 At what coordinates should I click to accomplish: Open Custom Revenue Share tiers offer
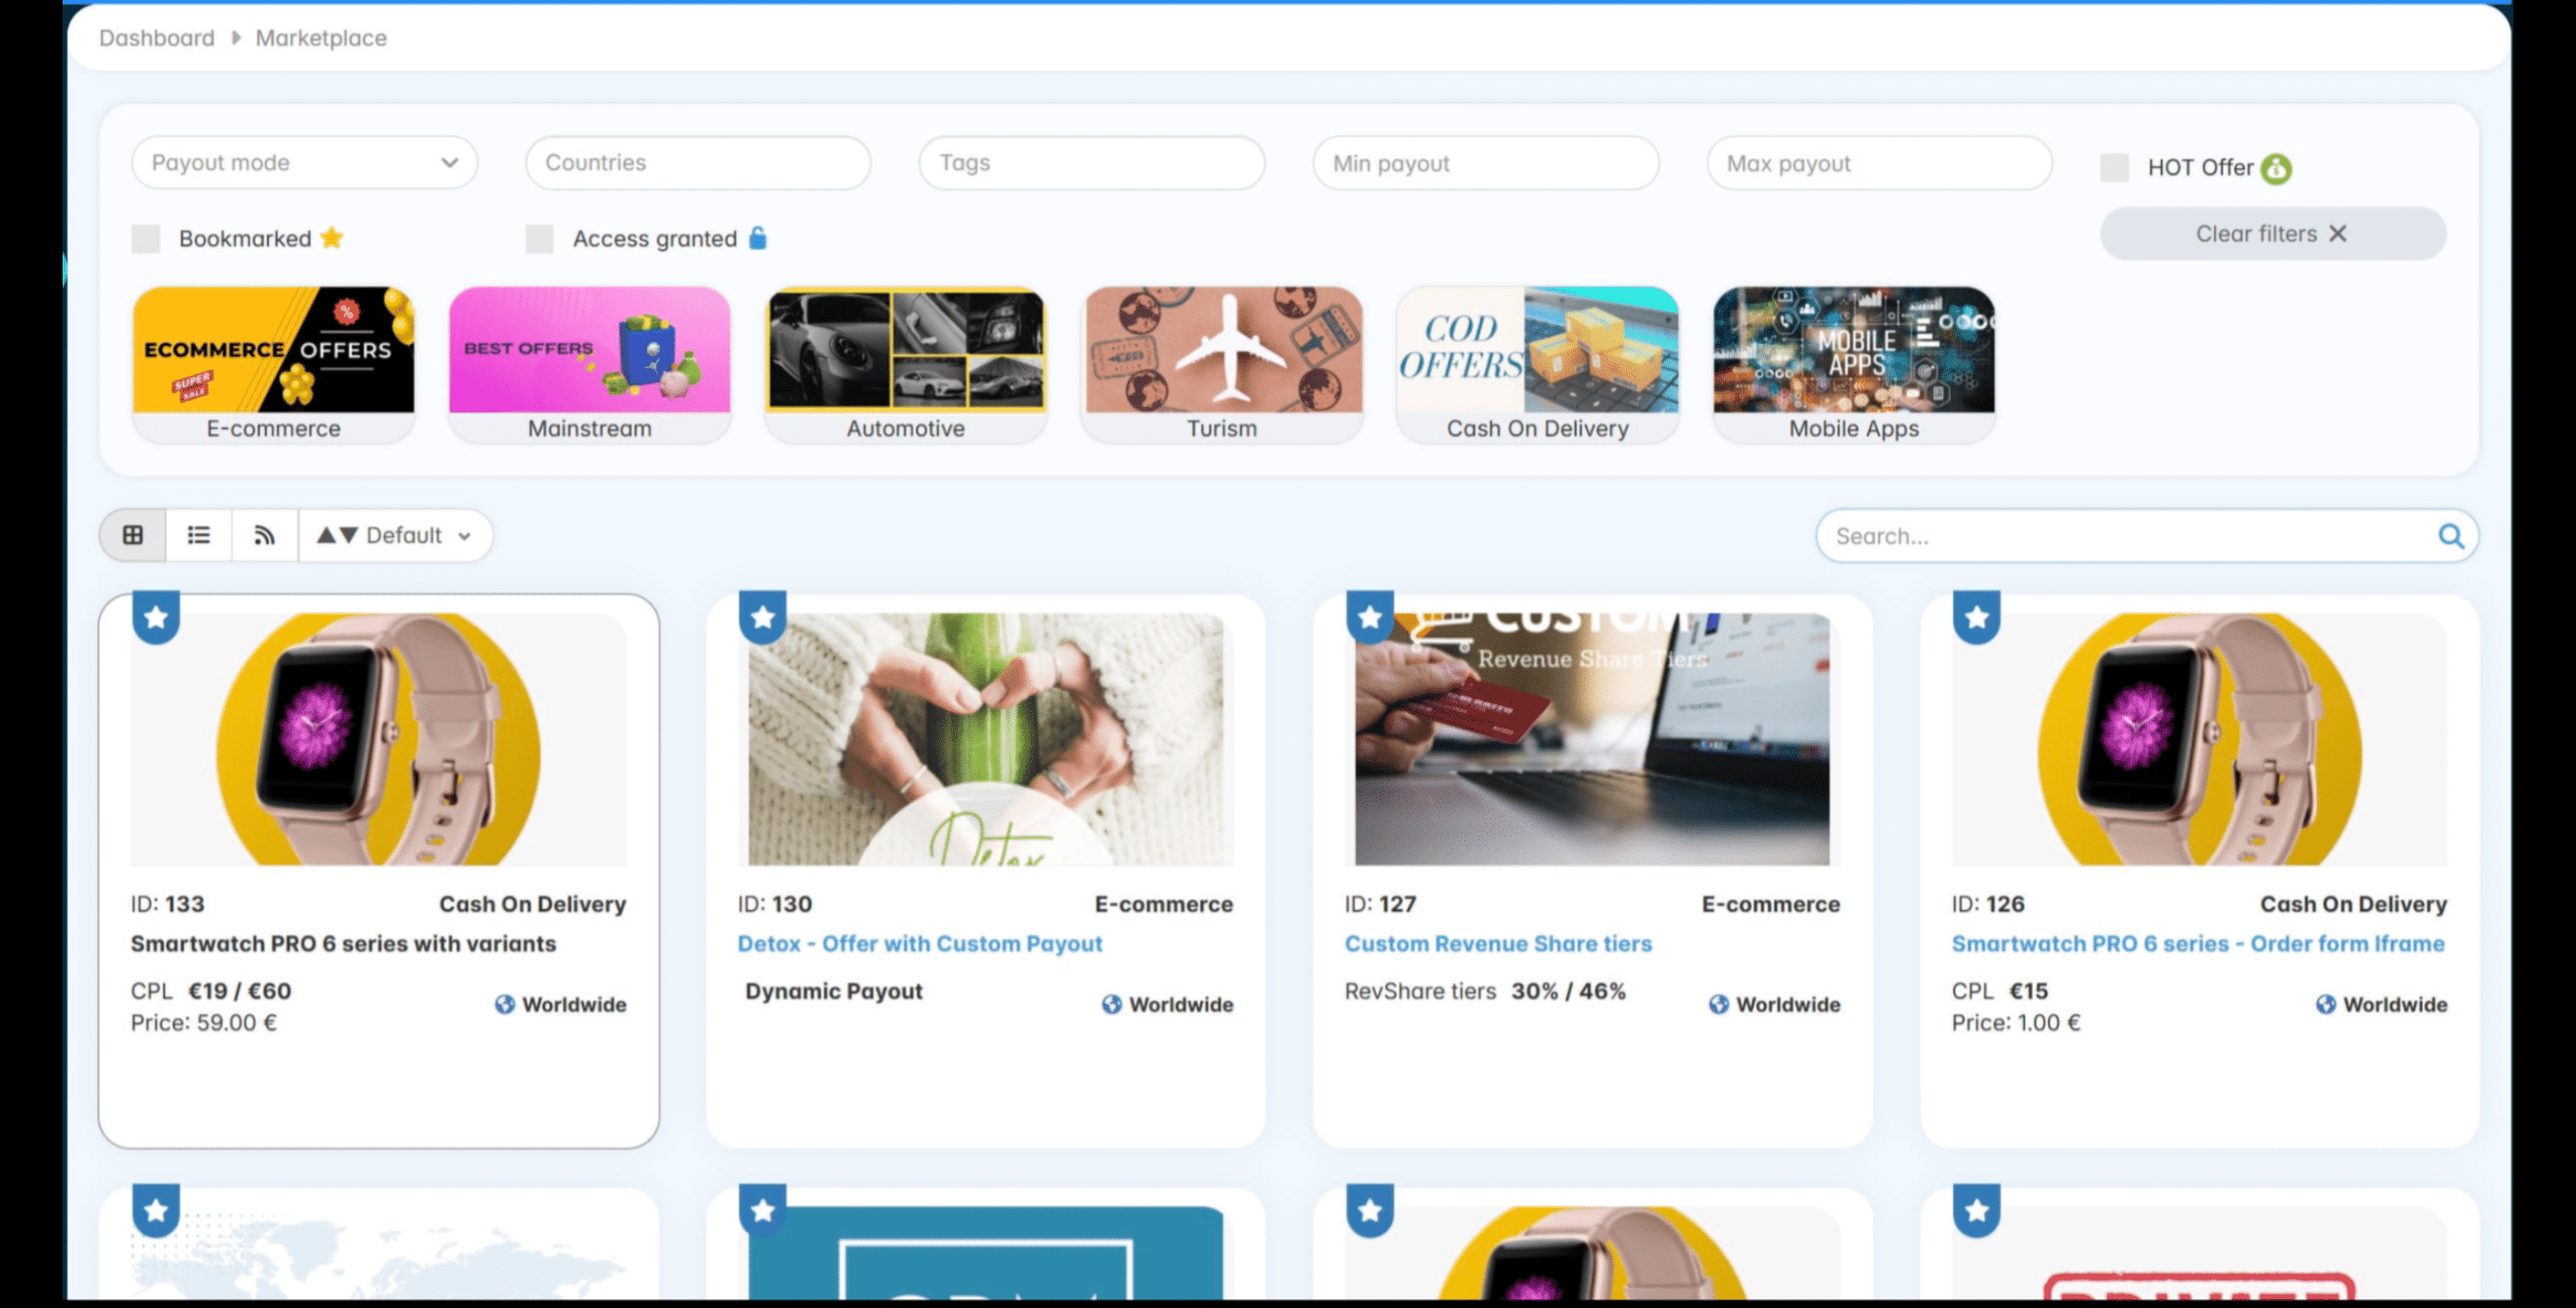[x=1498, y=943]
